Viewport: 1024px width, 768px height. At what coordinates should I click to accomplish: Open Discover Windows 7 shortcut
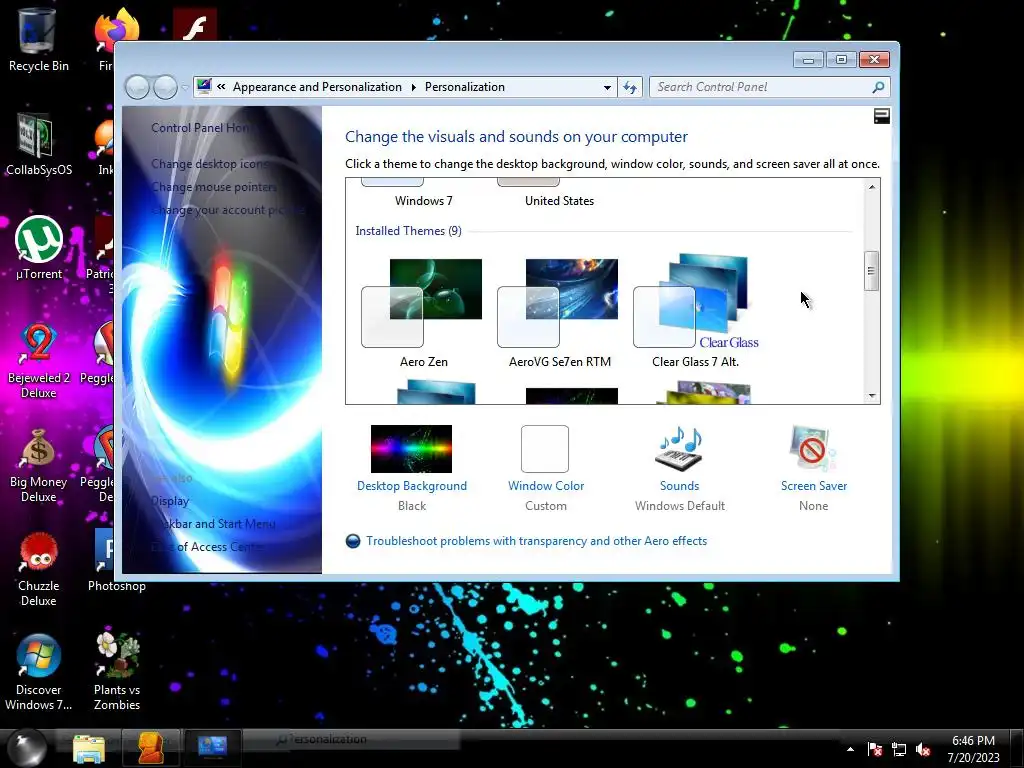(x=38, y=673)
